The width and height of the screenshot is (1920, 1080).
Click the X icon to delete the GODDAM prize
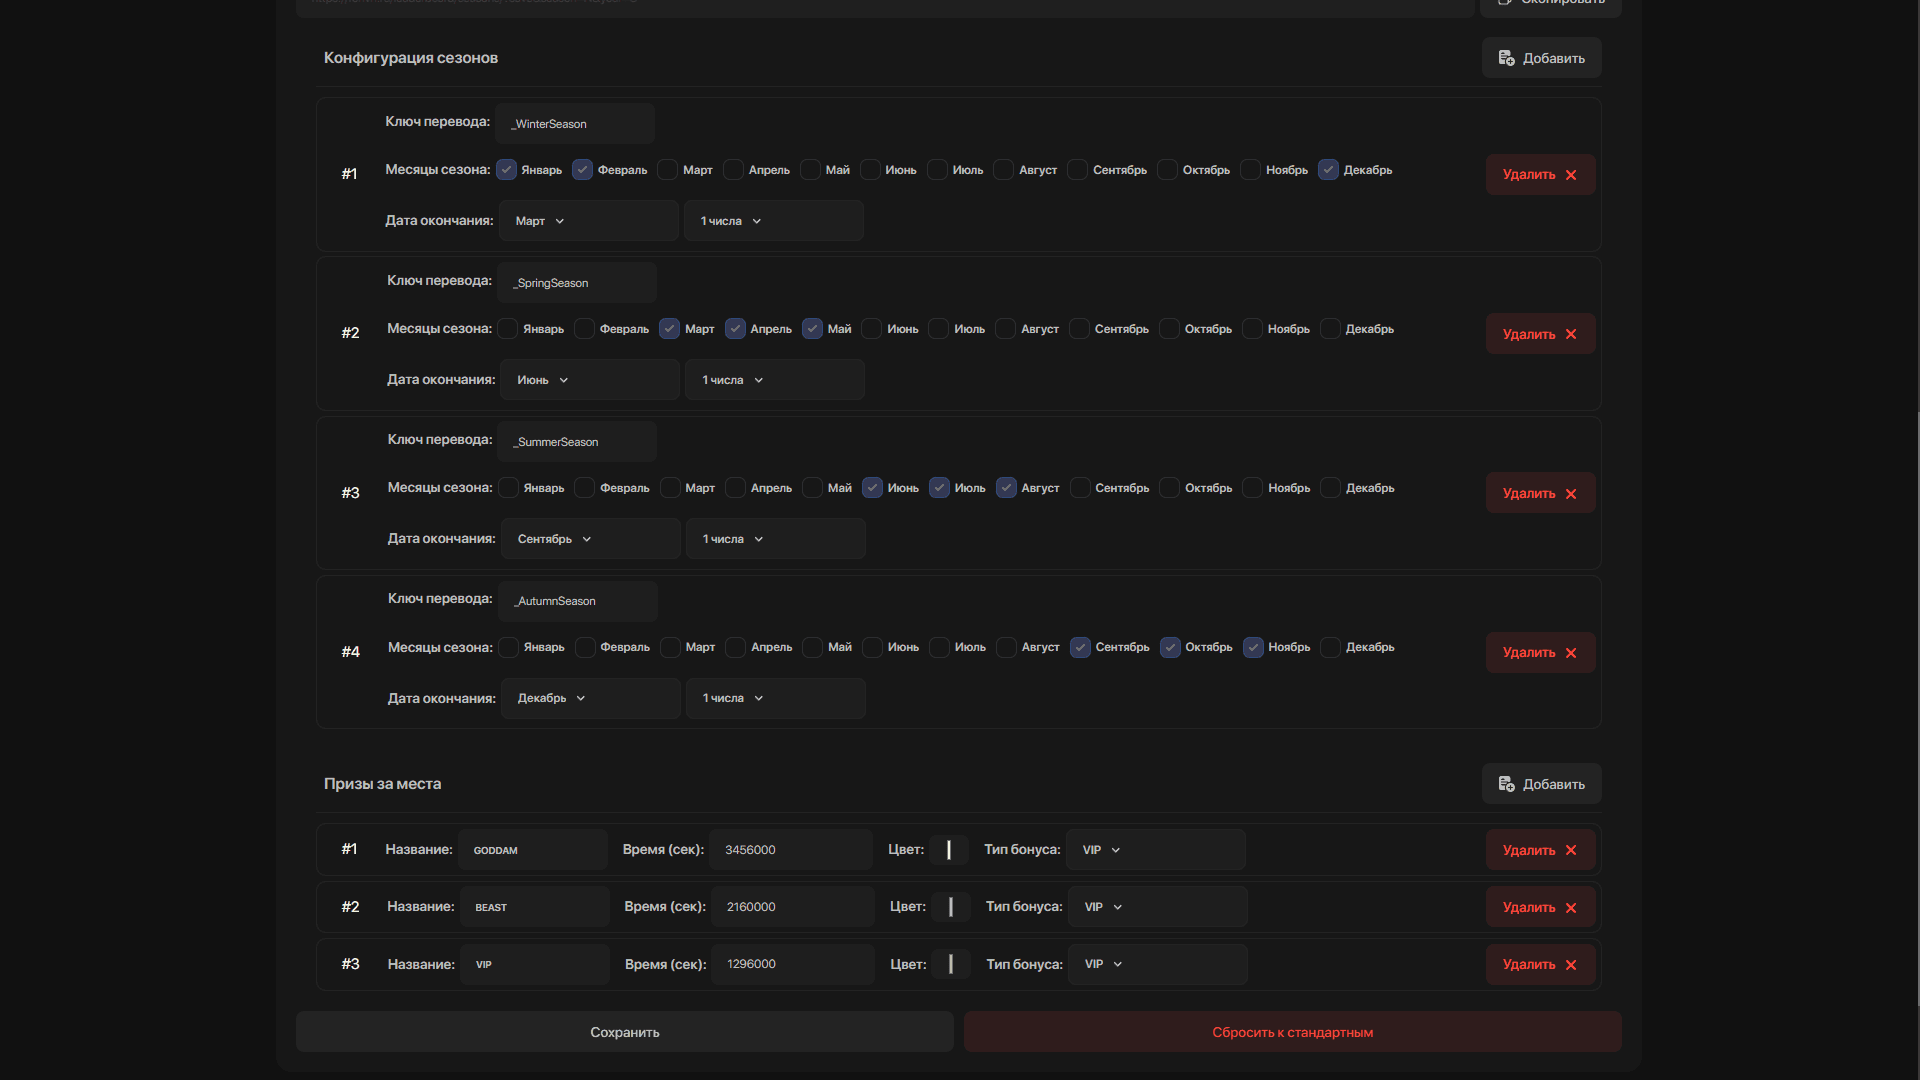tap(1571, 850)
